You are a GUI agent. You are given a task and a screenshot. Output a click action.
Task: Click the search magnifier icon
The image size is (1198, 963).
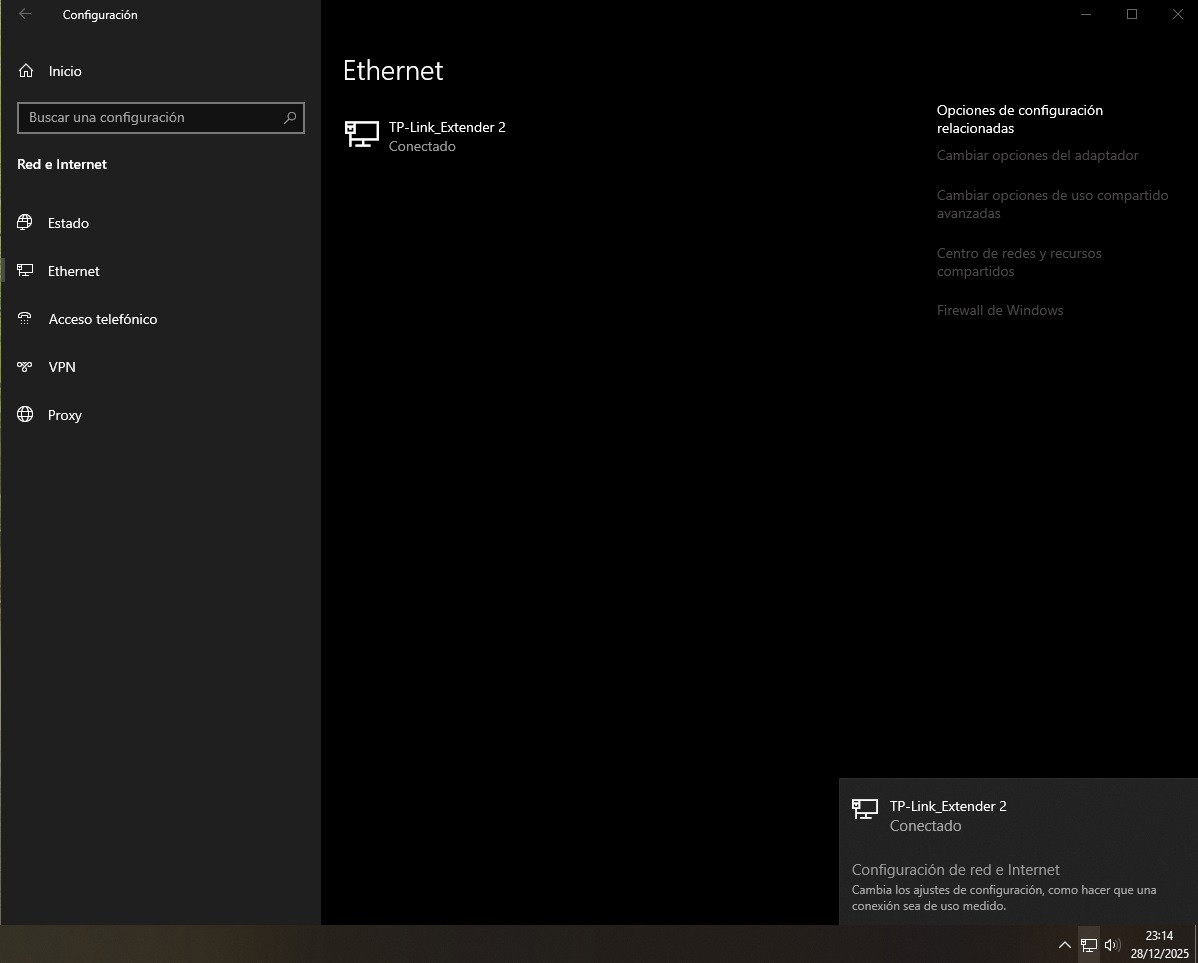[x=290, y=118]
